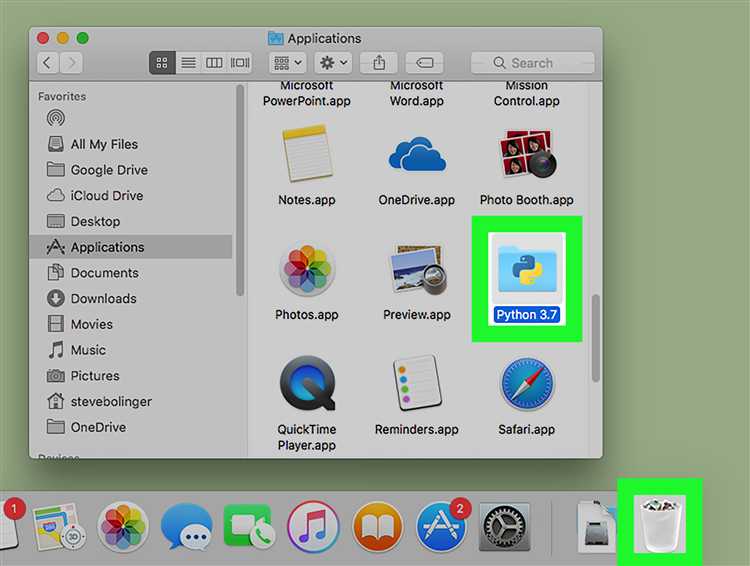Select QuickTime Player.app icon
The width and height of the screenshot is (750, 566).
307,383
